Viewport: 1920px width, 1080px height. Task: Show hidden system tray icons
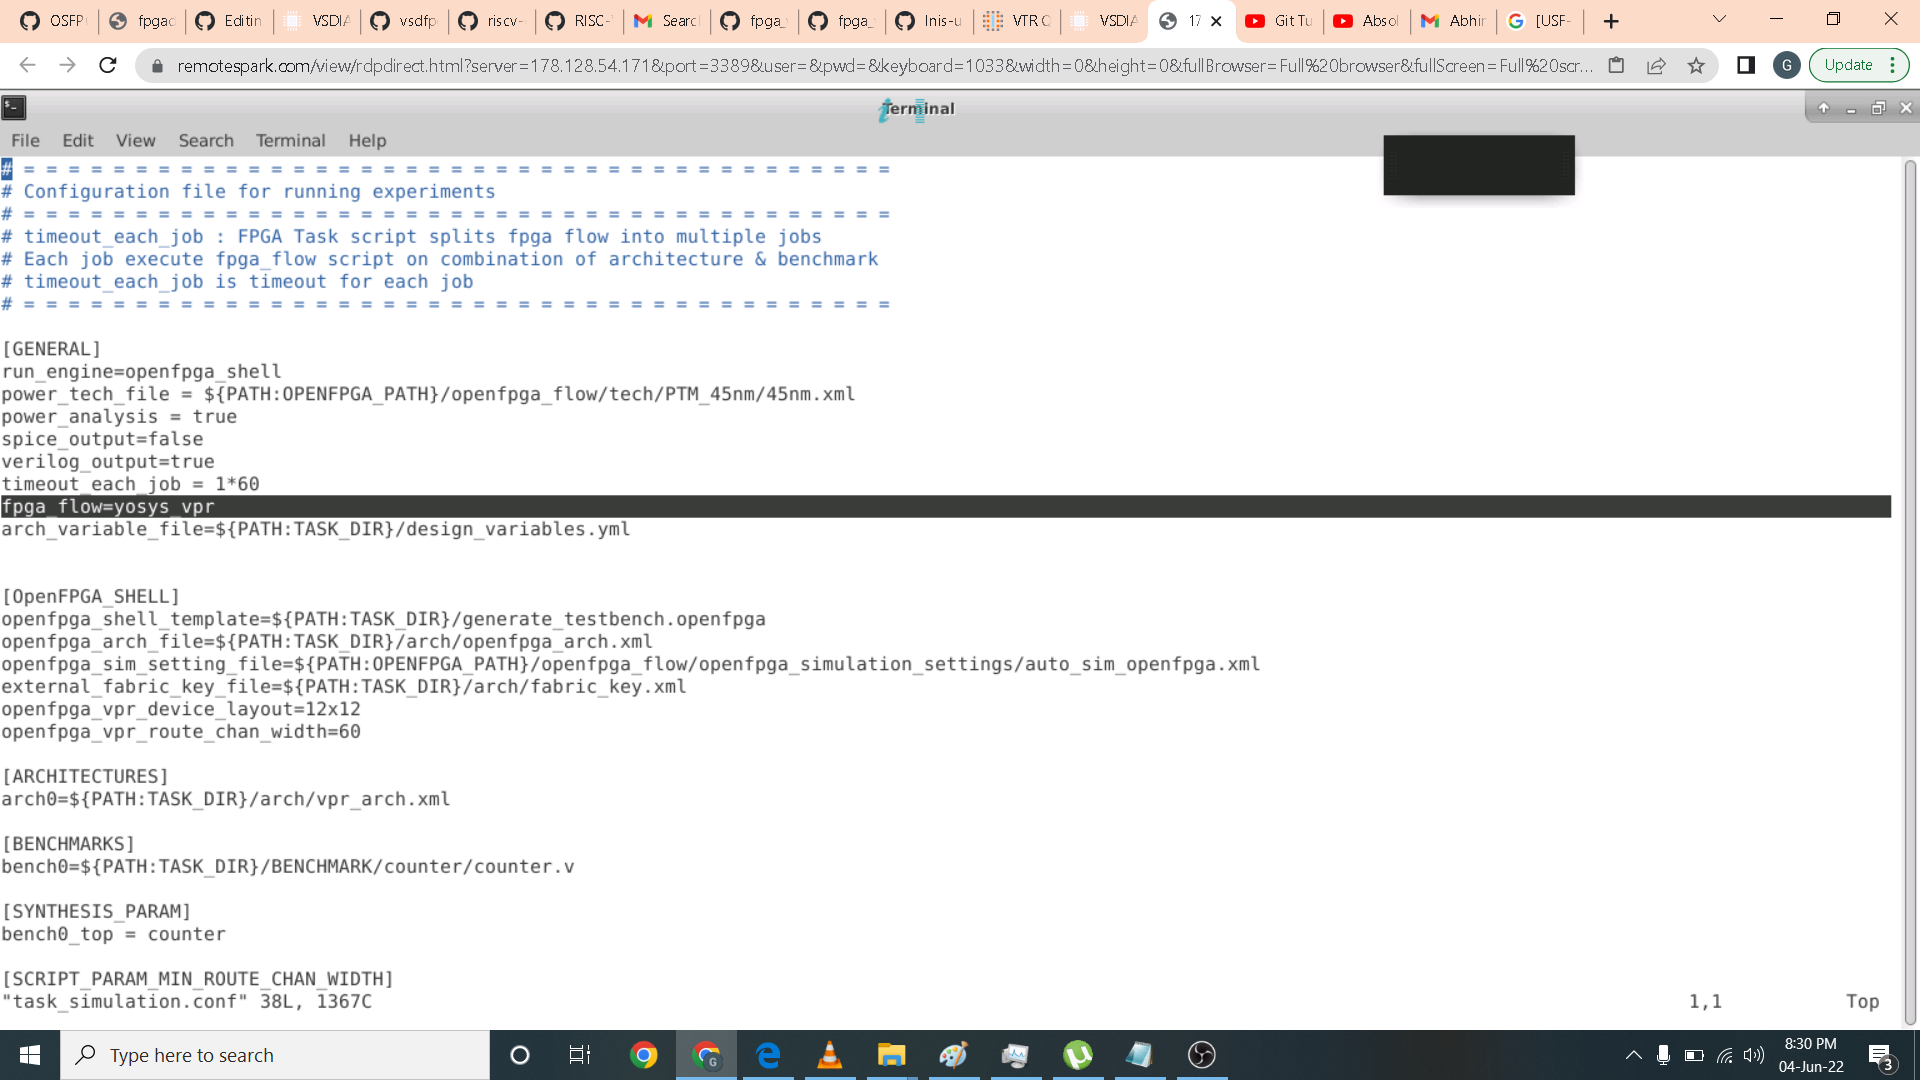1633,1055
